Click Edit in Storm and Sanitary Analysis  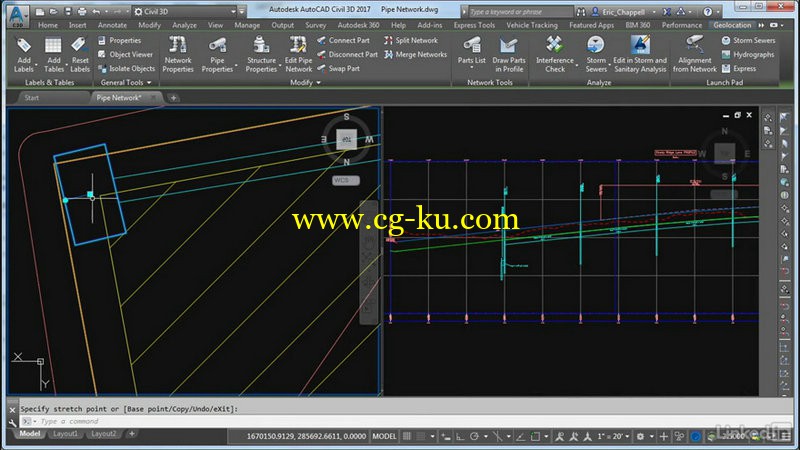[640, 55]
